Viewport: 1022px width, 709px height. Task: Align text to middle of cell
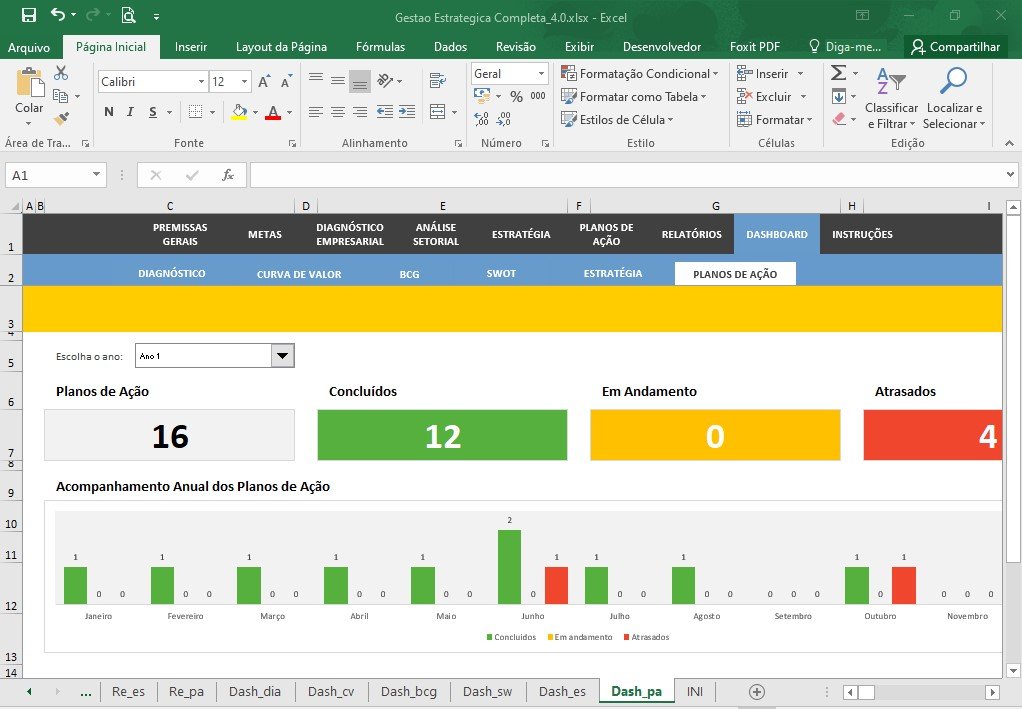coord(338,81)
